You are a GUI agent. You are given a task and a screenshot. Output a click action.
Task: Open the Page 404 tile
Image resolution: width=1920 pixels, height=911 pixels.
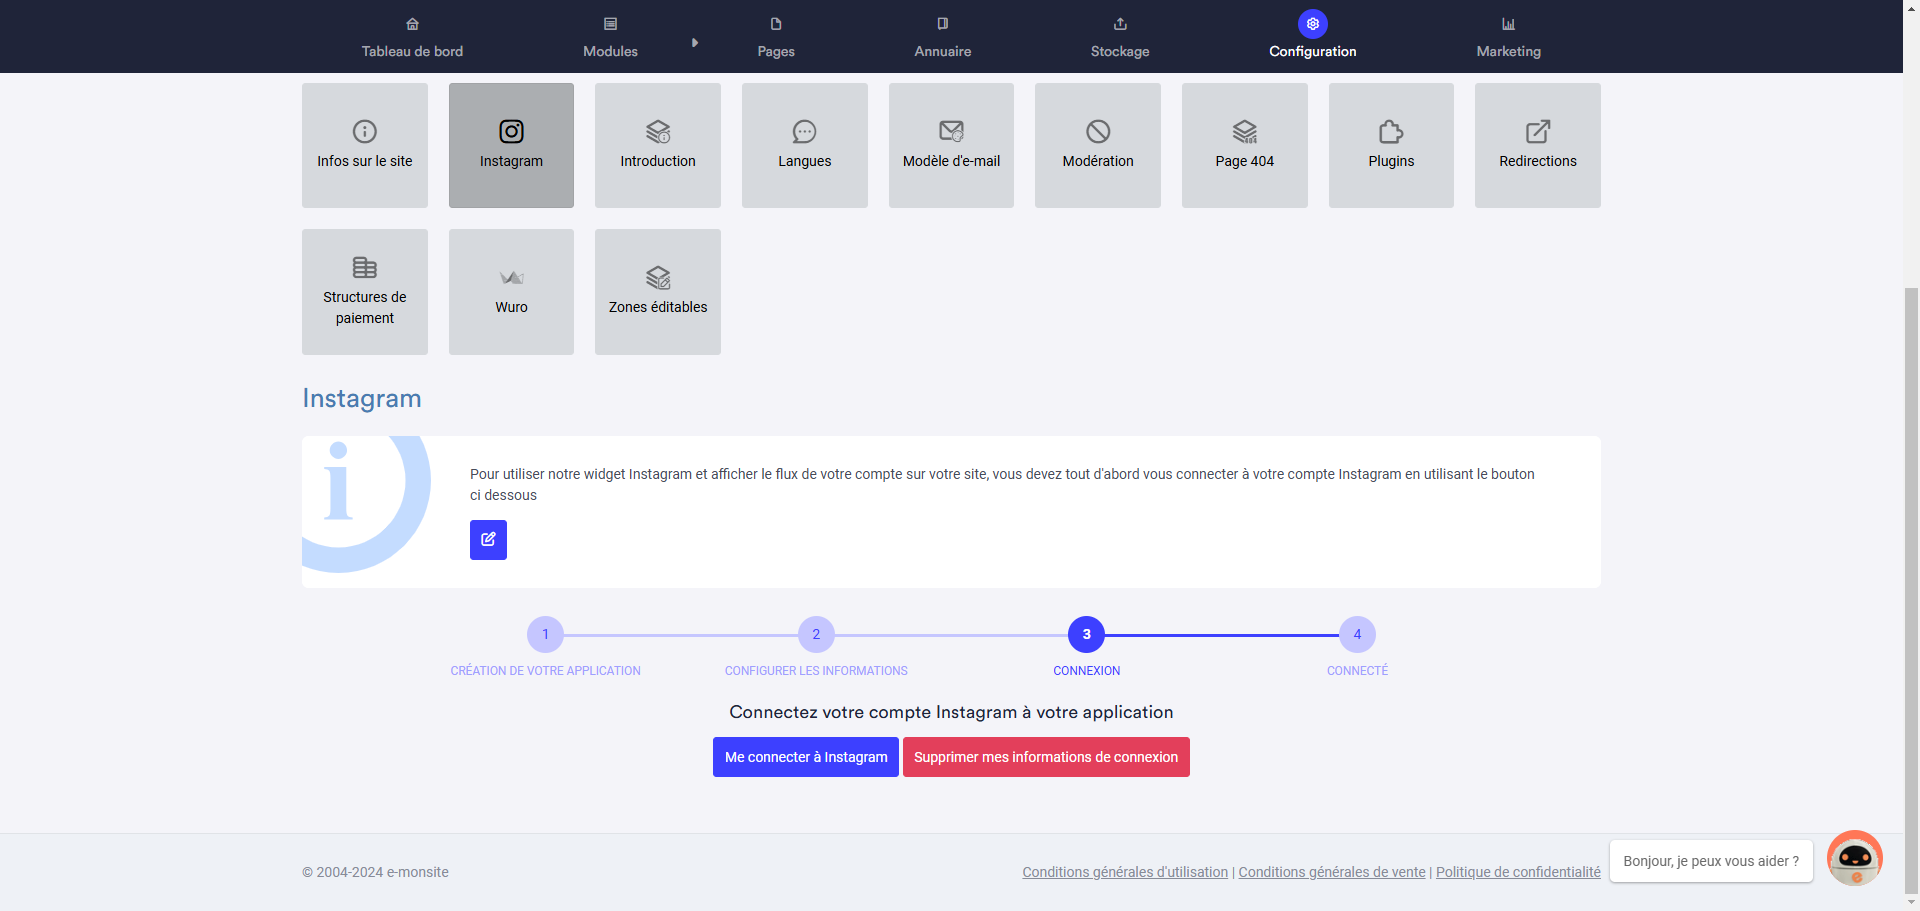coord(1245,146)
